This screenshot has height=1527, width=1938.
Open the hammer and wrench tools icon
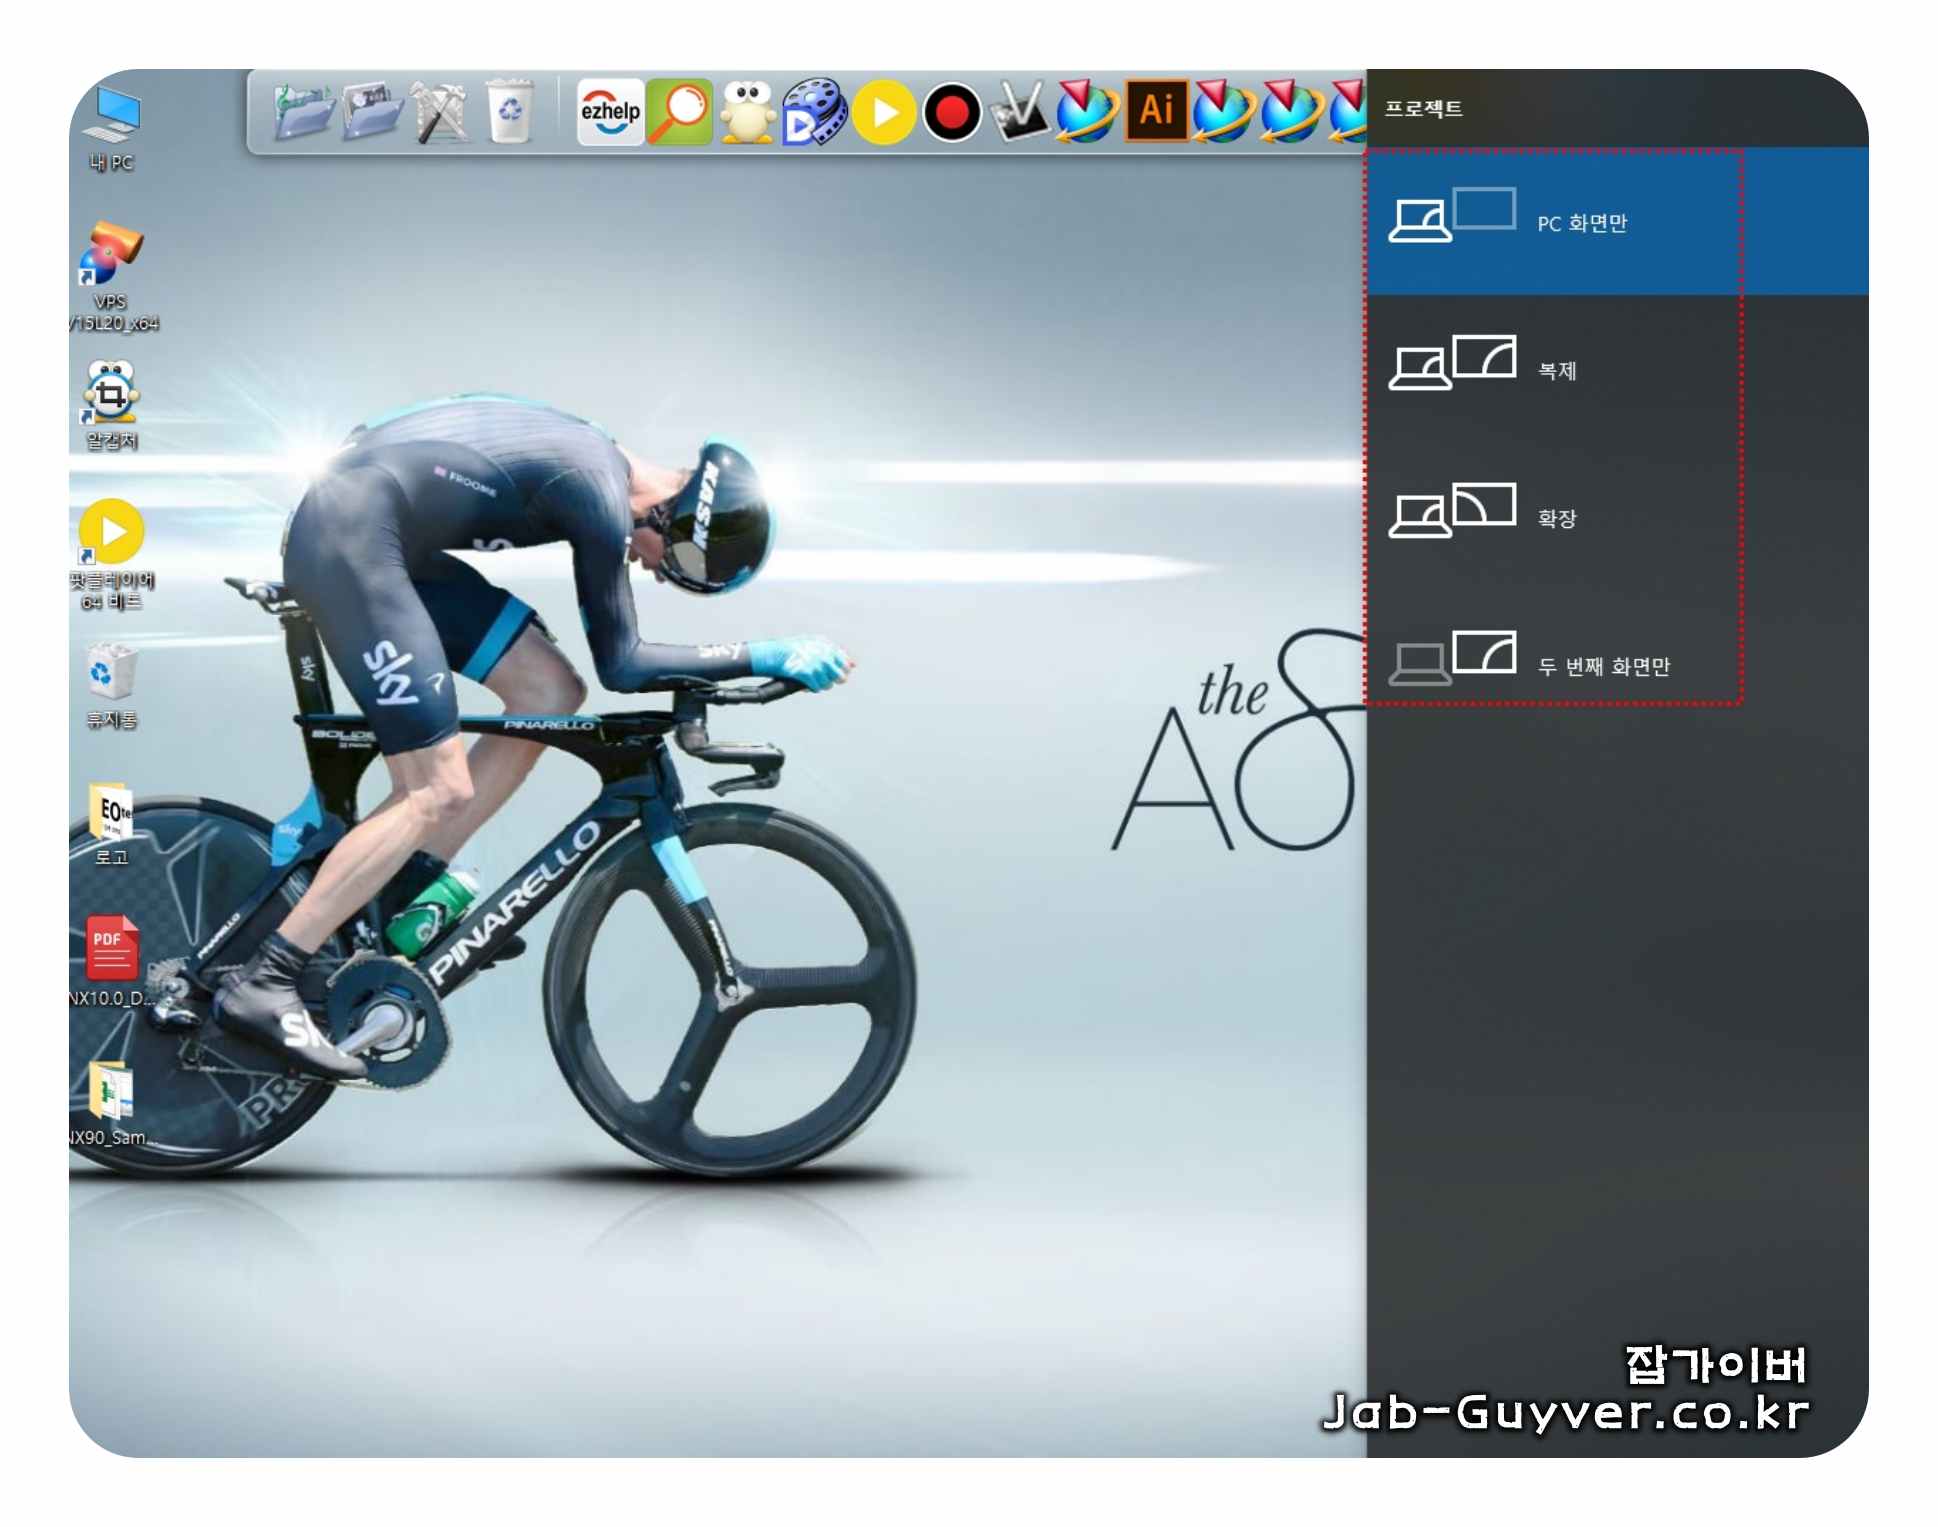click(440, 111)
